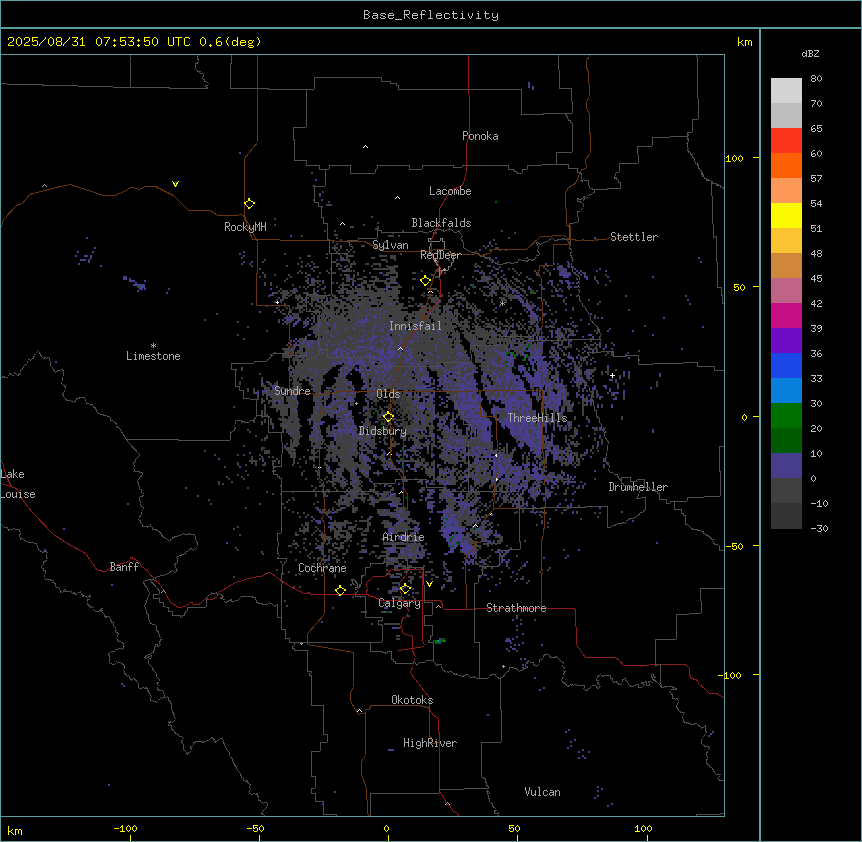Pick the violet 39-36 dBZ legend swatch
The width and height of the screenshot is (862, 842).
786,341
